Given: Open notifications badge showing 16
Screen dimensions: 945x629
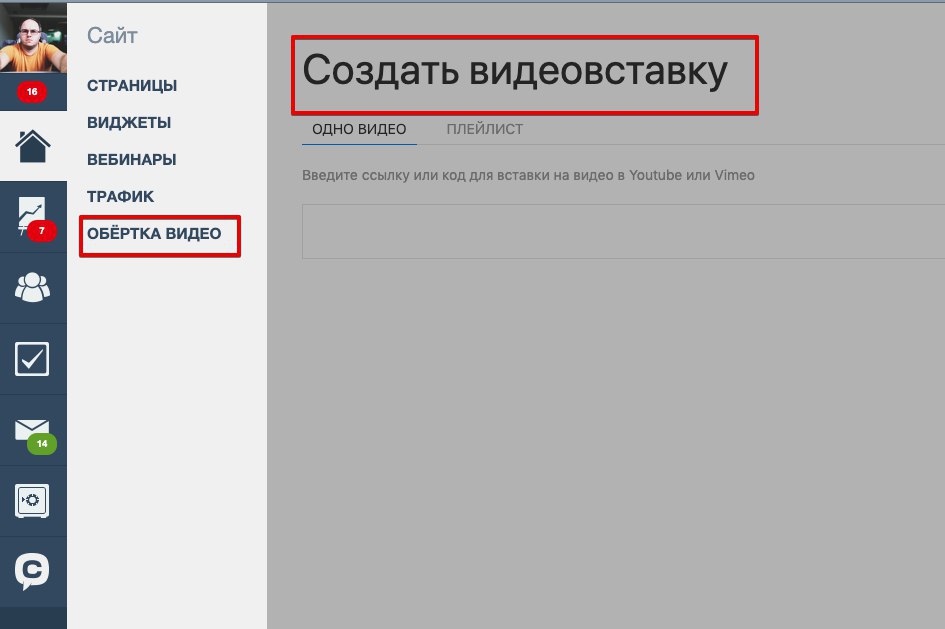Looking at the screenshot, I should pos(32,92).
